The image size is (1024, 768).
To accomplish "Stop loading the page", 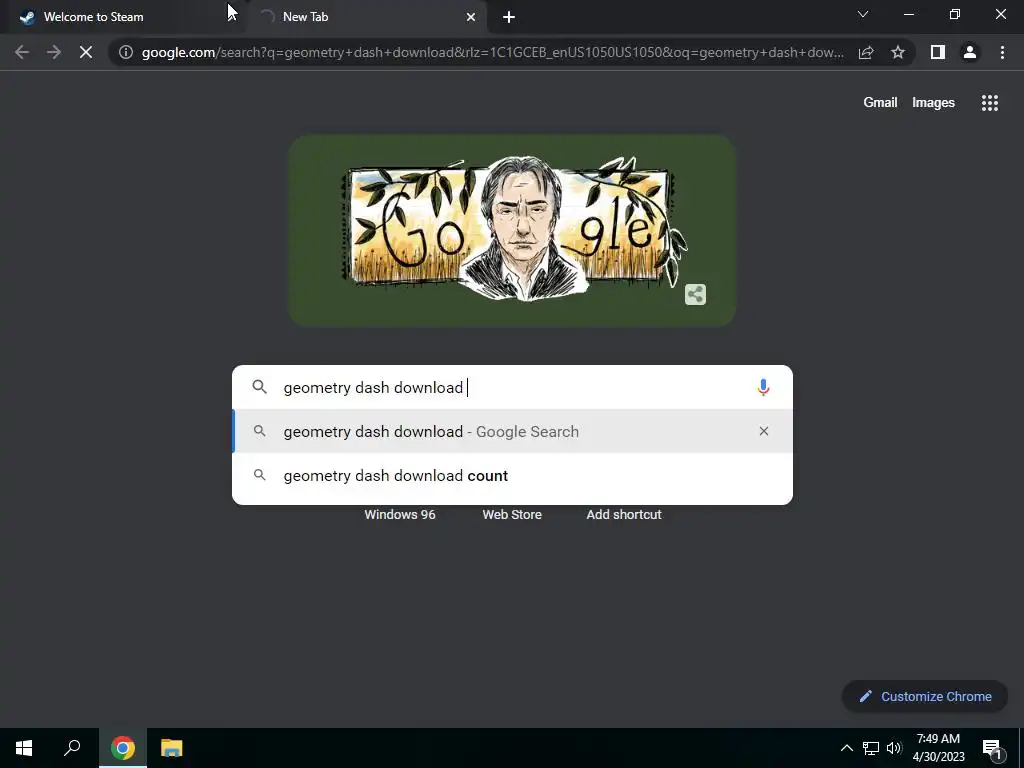I will tap(86, 52).
